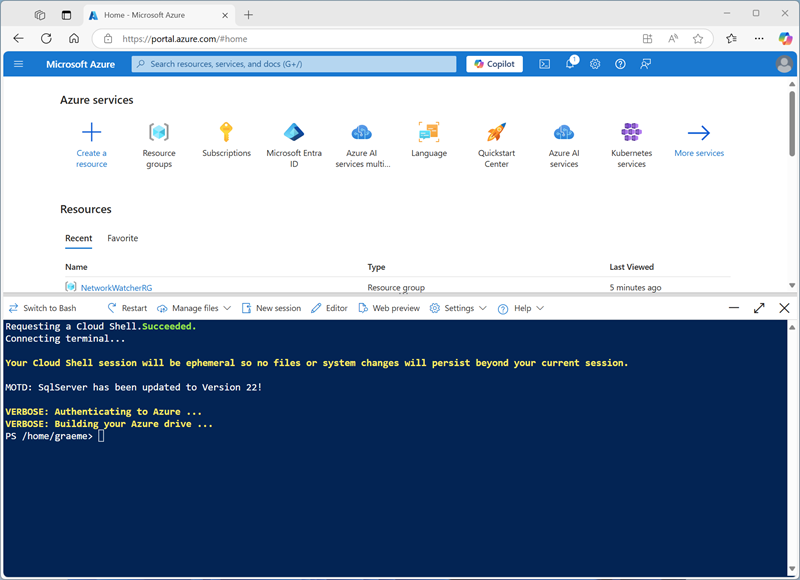Restart the Cloud Shell session
The width and height of the screenshot is (800, 580).
(128, 308)
